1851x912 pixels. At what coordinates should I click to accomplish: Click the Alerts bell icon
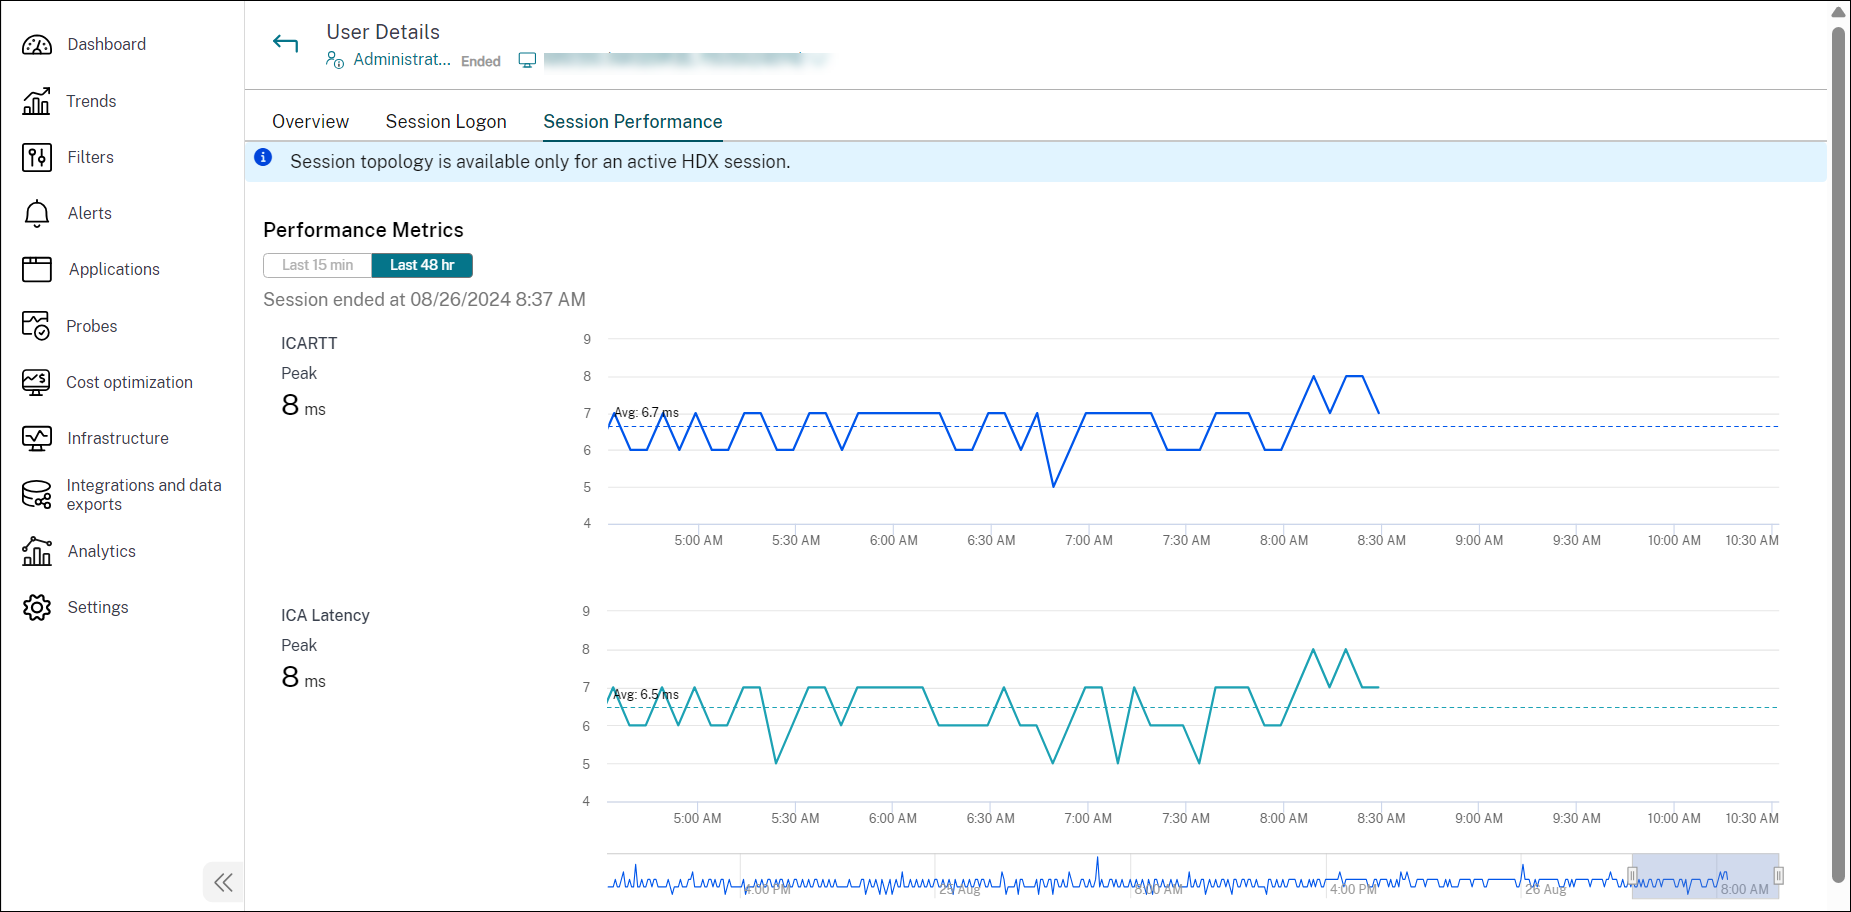pos(37,213)
